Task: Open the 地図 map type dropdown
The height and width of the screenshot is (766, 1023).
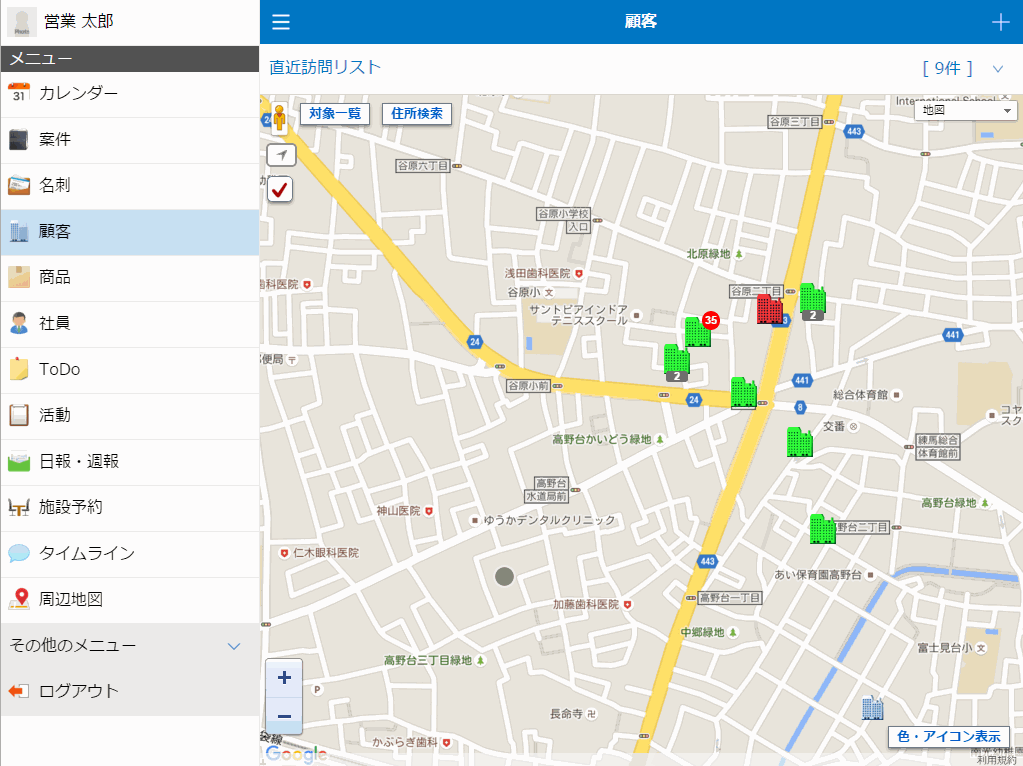Action: (966, 110)
